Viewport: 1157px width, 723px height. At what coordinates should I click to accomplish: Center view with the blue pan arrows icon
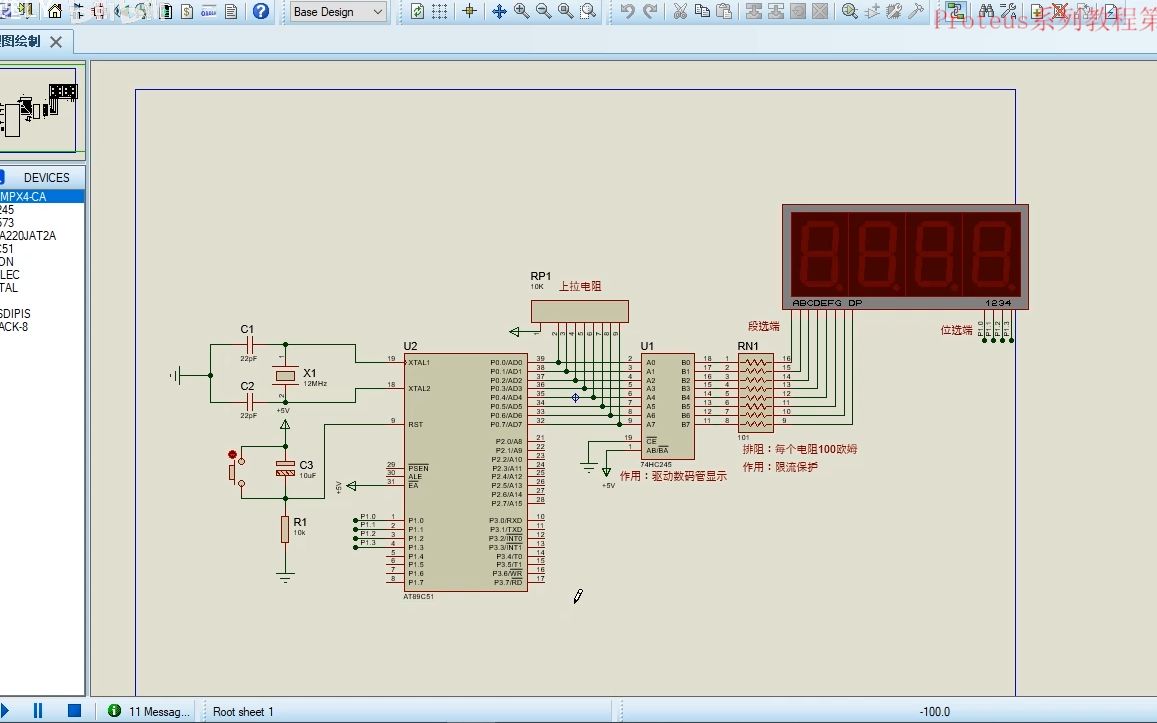pos(500,12)
